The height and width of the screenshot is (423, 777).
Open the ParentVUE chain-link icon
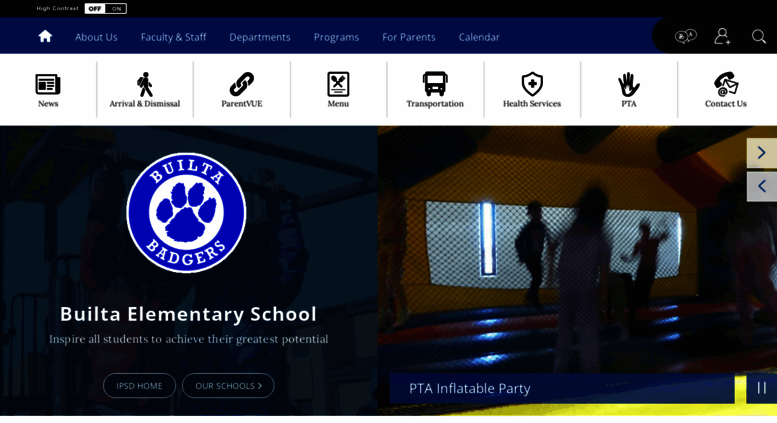(x=242, y=84)
